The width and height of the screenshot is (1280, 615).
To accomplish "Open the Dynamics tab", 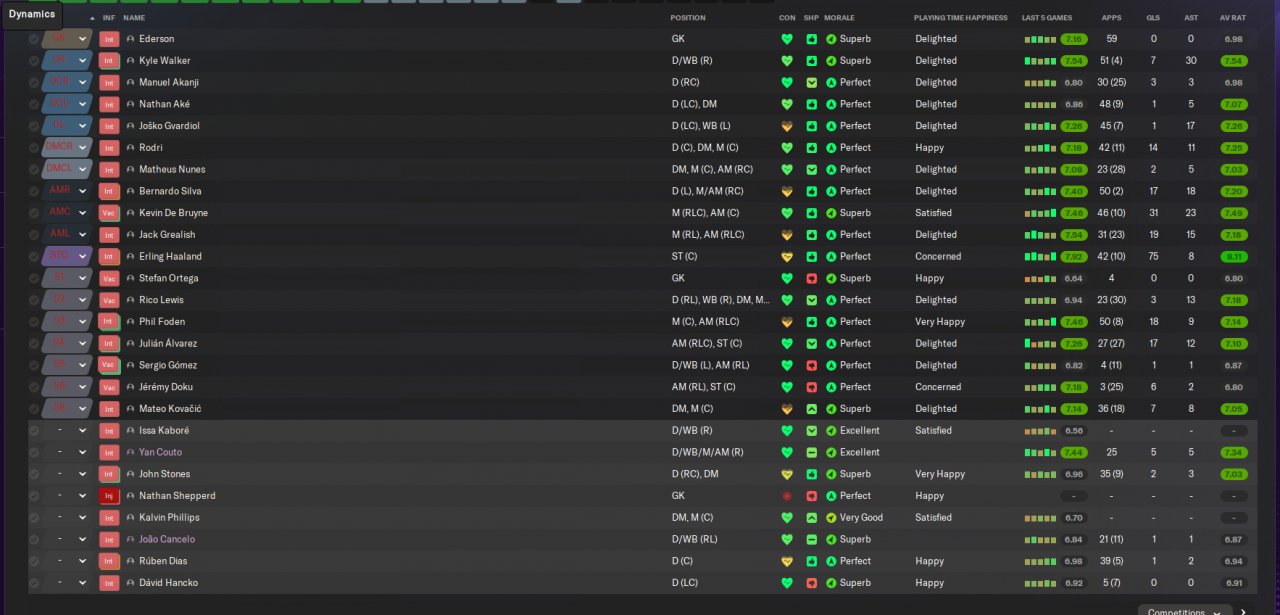I will tap(33, 14).
